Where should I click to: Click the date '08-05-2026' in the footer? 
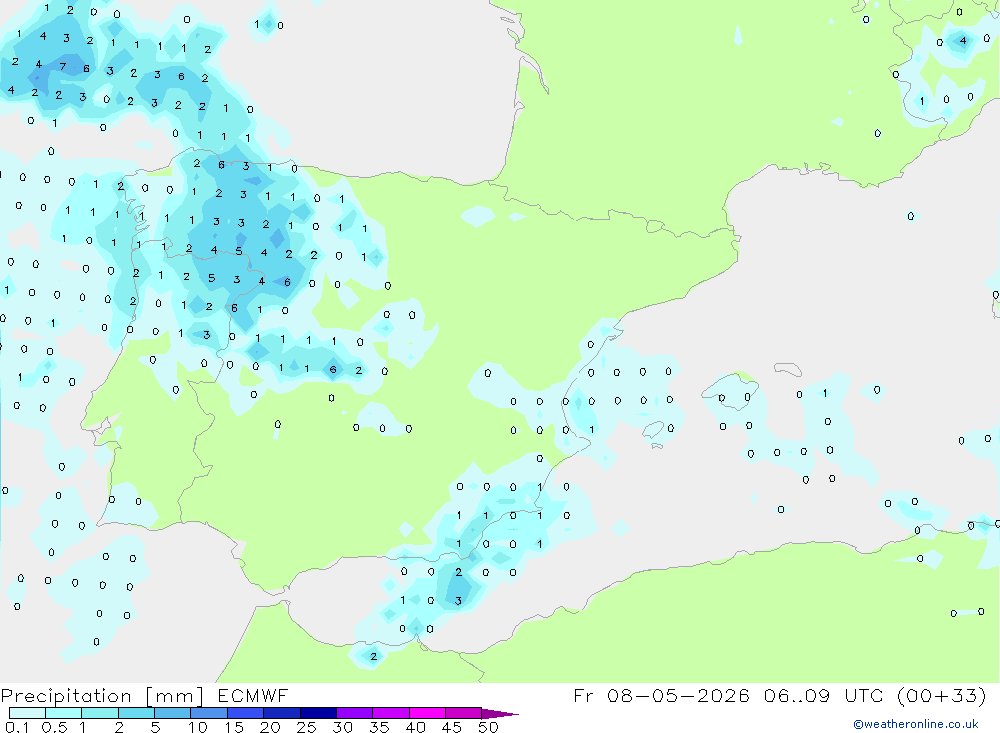(678, 695)
